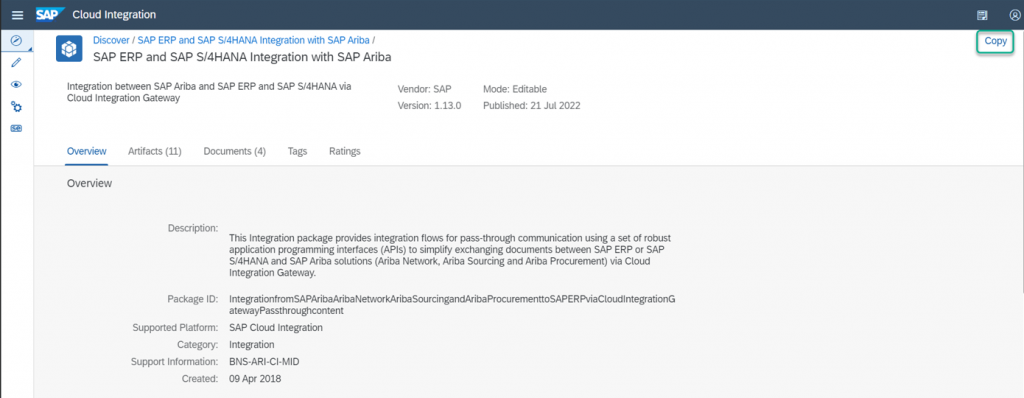
Task: Open the notifications icon in header
Action: (x=982, y=14)
